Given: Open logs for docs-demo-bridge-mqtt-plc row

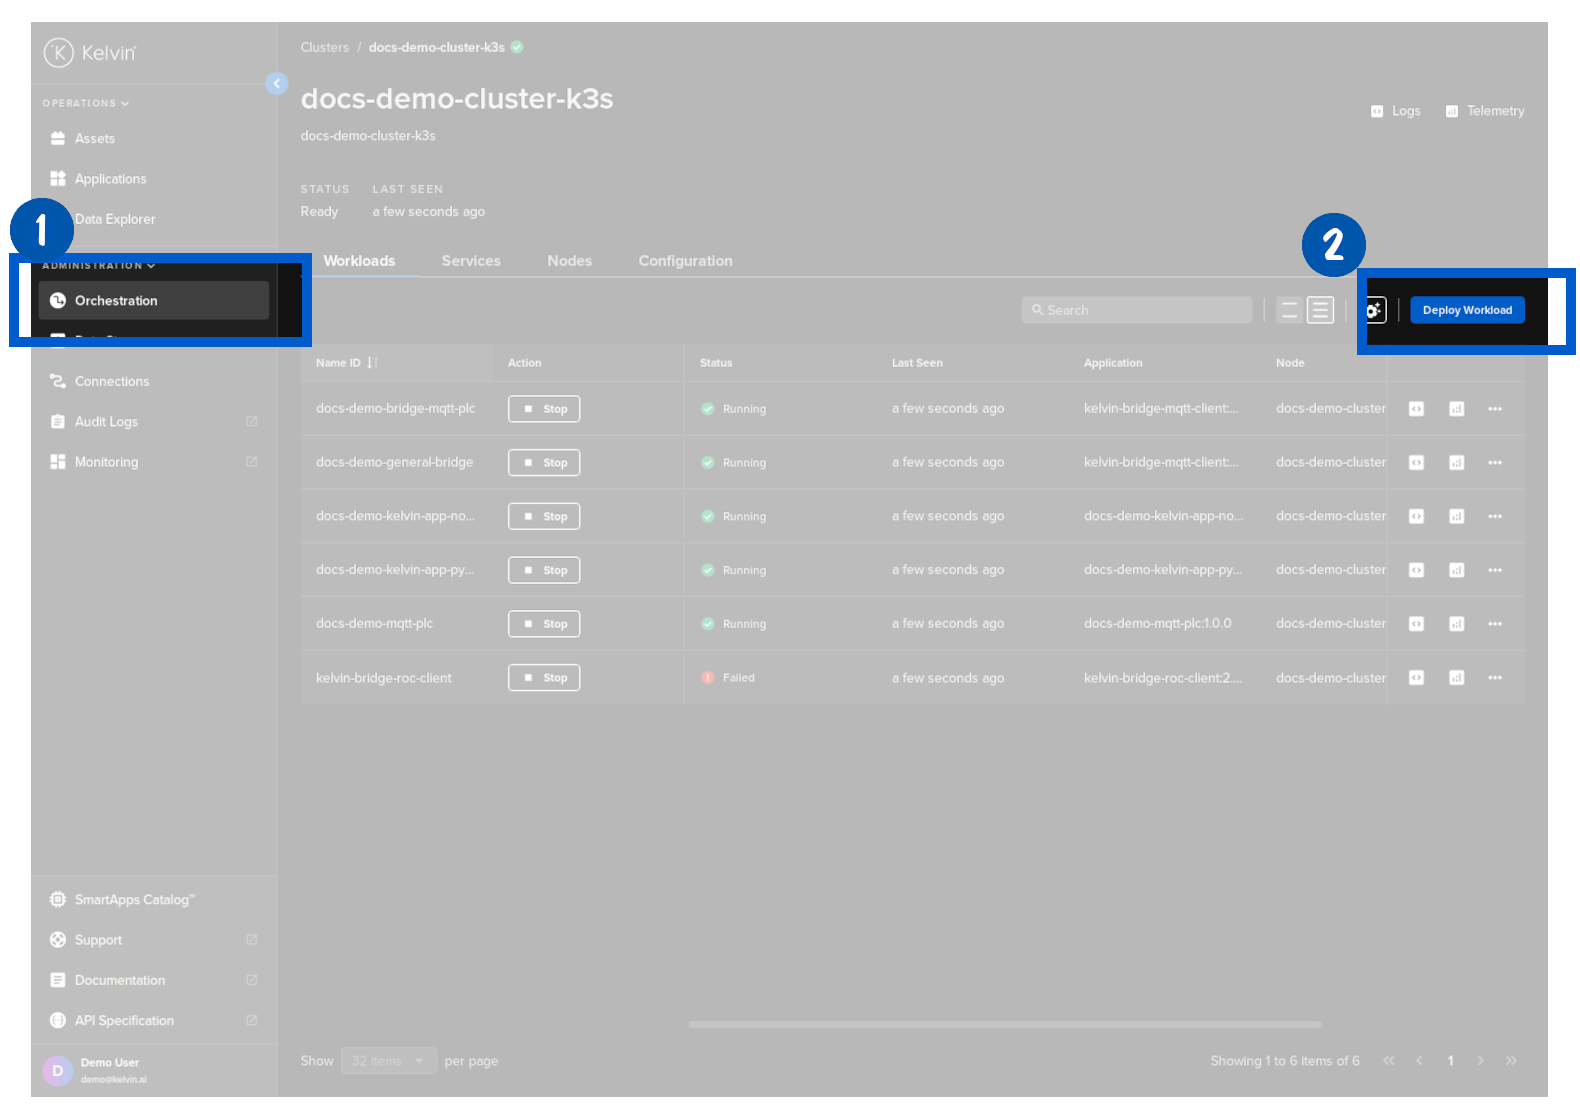Looking at the screenshot, I should point(1416,409).
